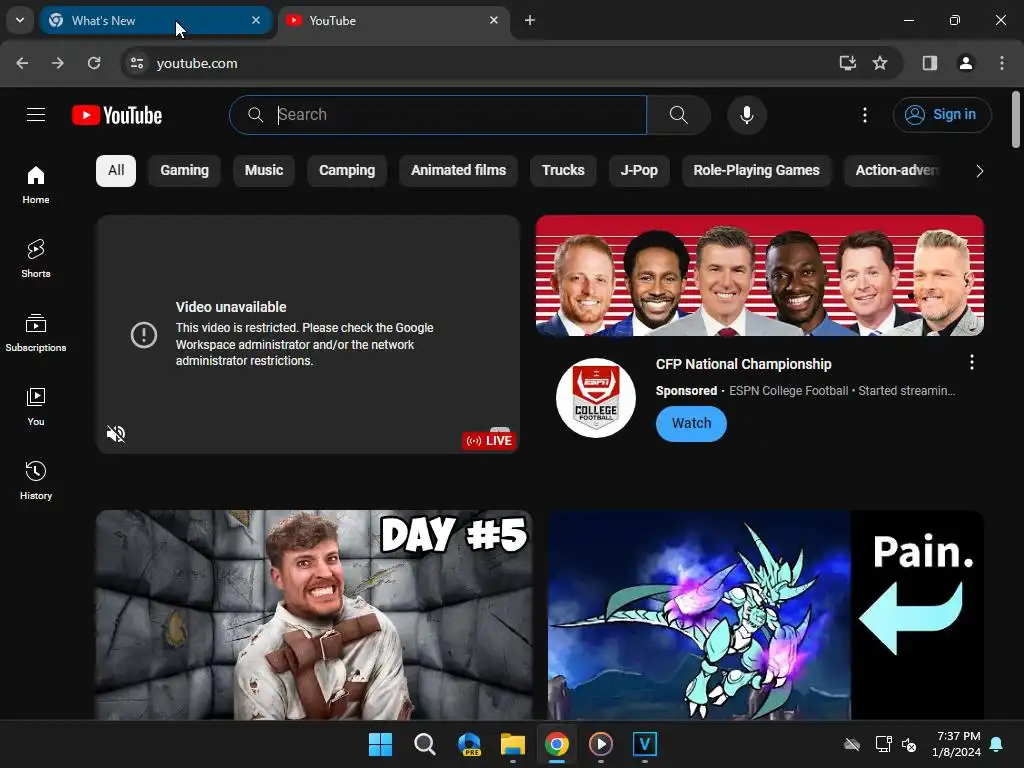Viewport: 1024px width, 768px height.
Task: Open You section in sidebar
Action: [x=36, y=406]
